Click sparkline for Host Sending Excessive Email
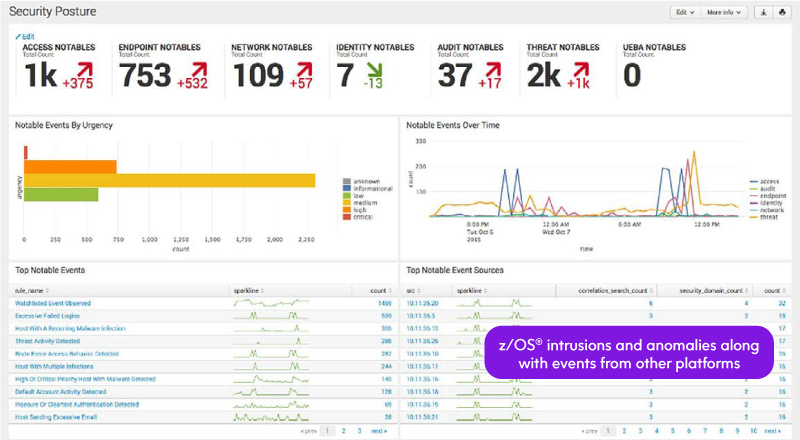Image resolution: width=800 pixels, height=440 pixels. point(271,417)
